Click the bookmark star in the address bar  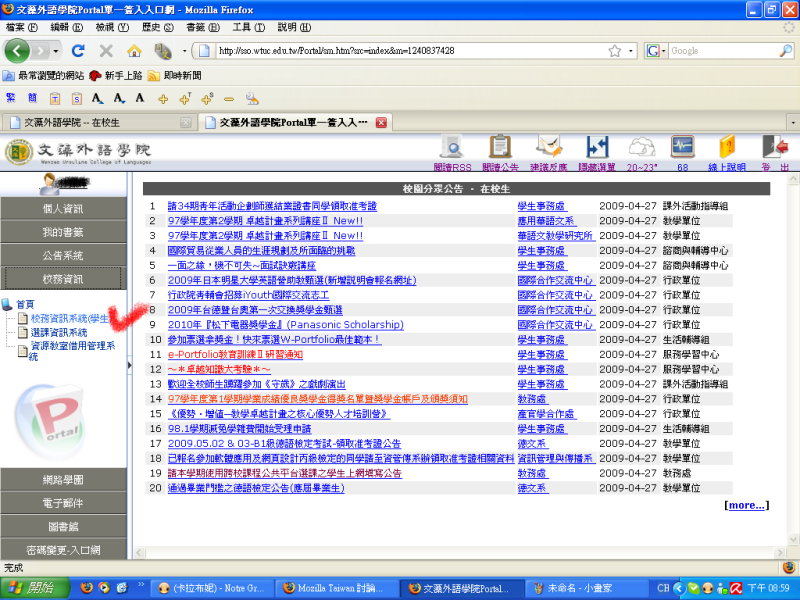(x=614, y=50)
